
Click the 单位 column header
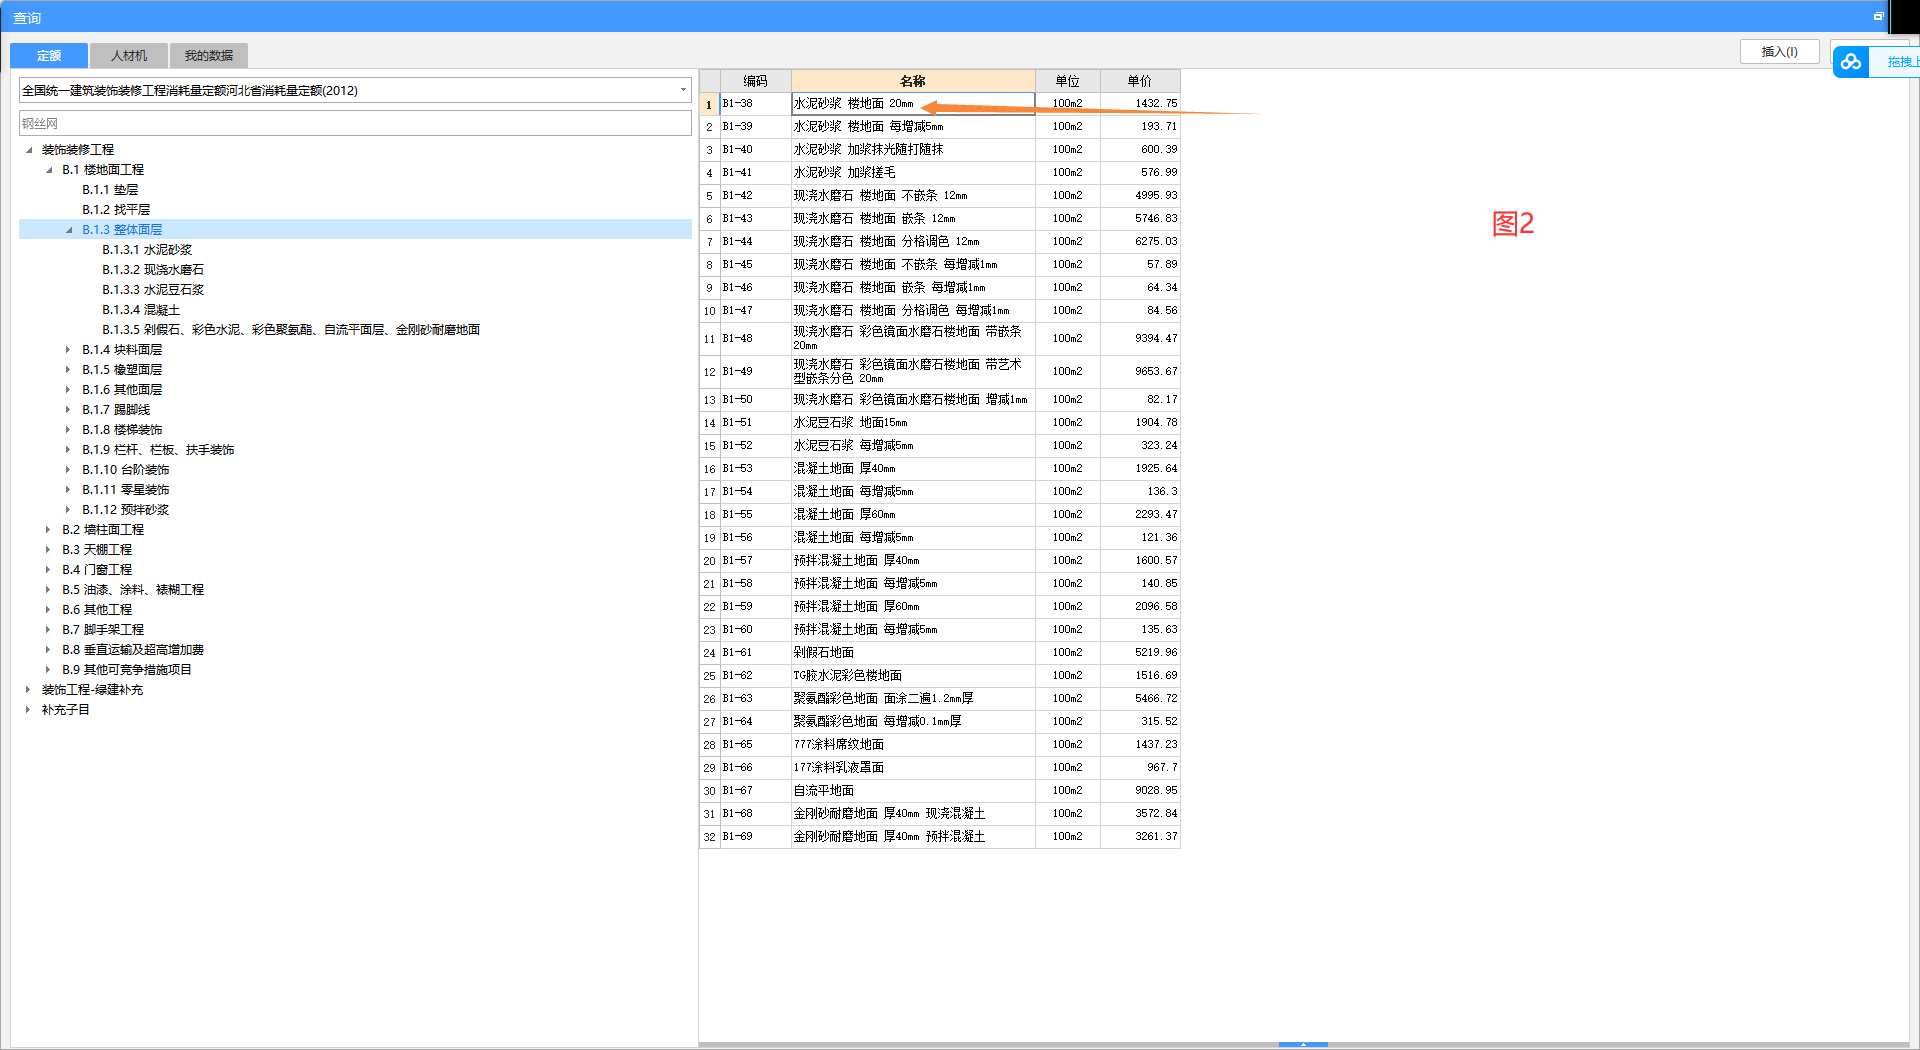pos(1067,81)
